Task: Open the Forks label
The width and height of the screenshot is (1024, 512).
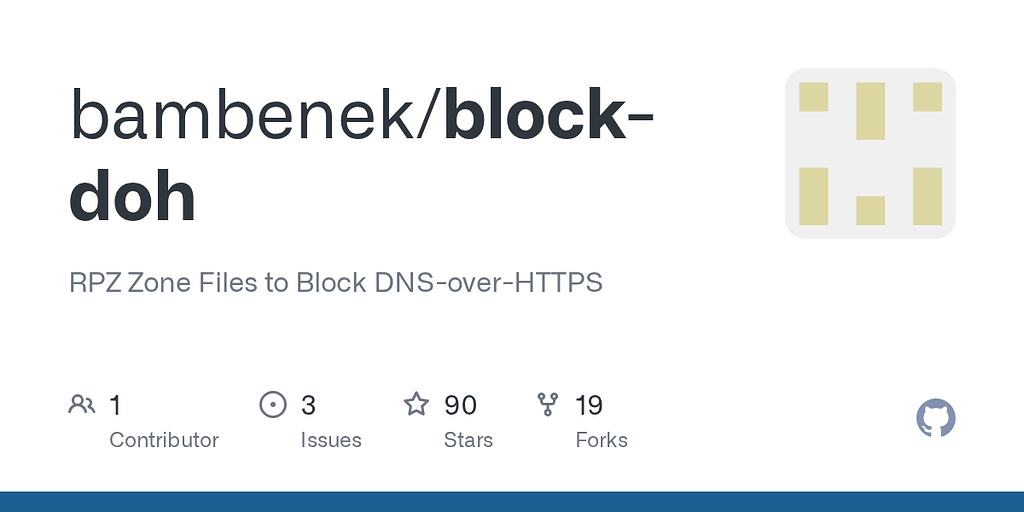Action: (602, 440)
